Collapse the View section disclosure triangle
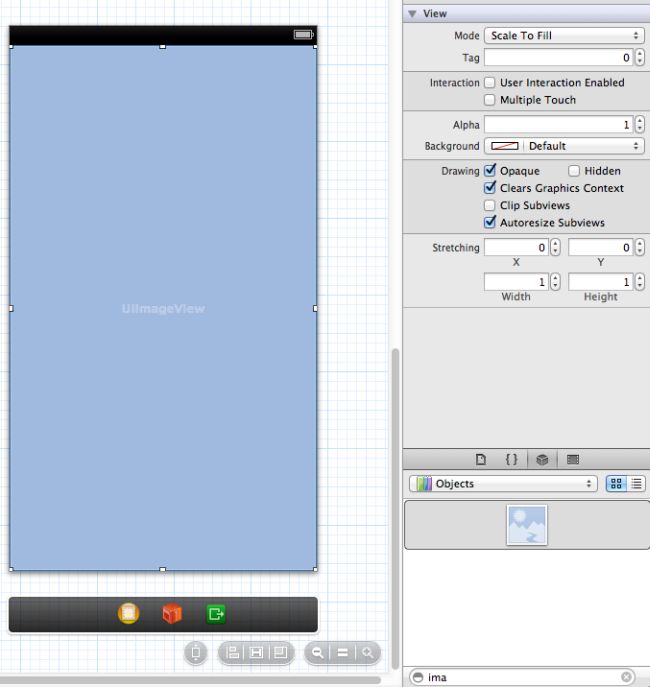 coord(412,14)
